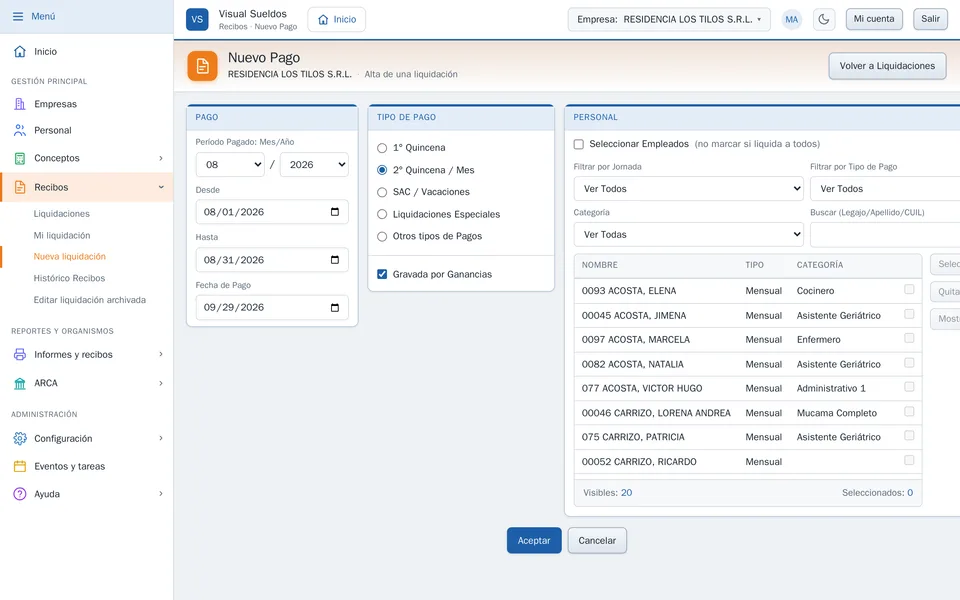Uncheck Gravada por Ganancias checkbox

click(x=382, y=274)
